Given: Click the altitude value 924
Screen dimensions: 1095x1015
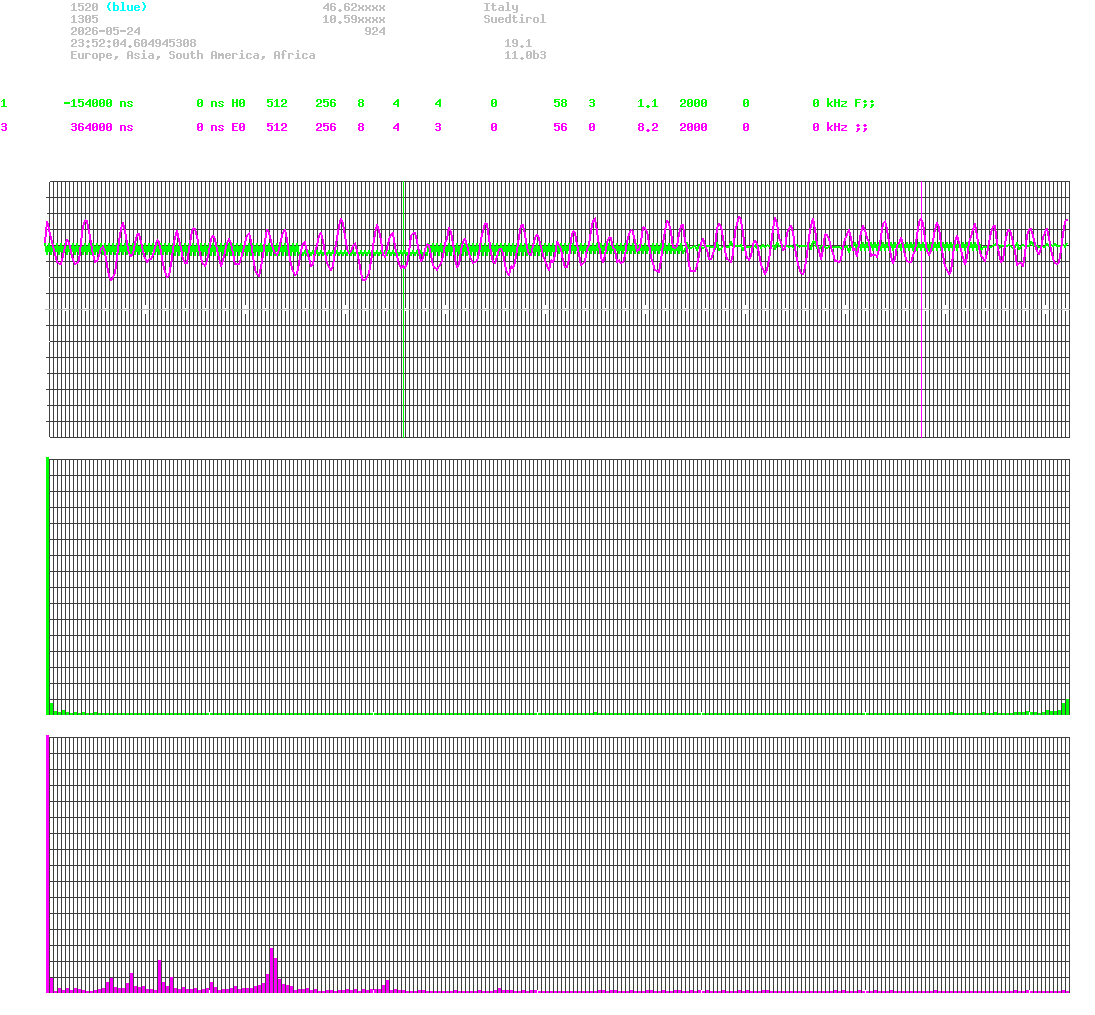Looking at the screenshot, I should point(375,31).
